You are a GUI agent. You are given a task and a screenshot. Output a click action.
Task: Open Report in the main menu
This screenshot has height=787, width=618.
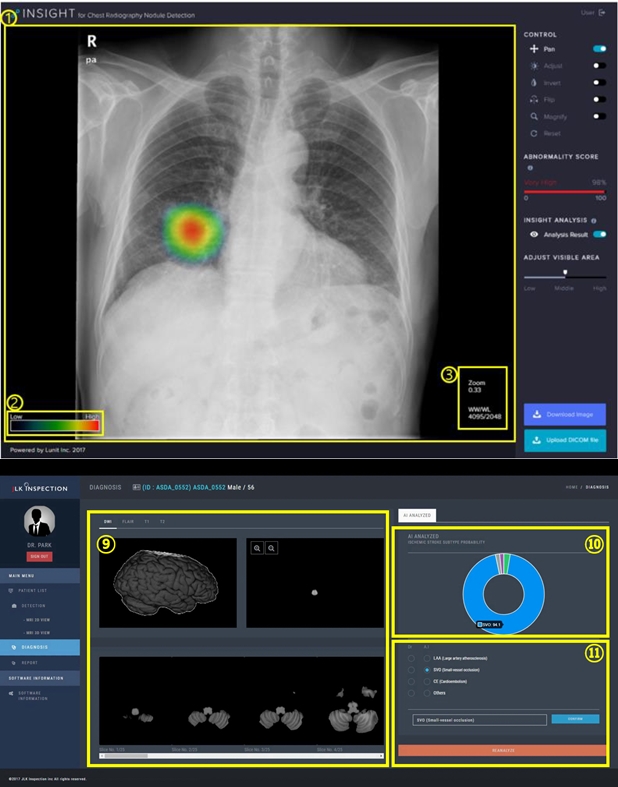point(30,661)
